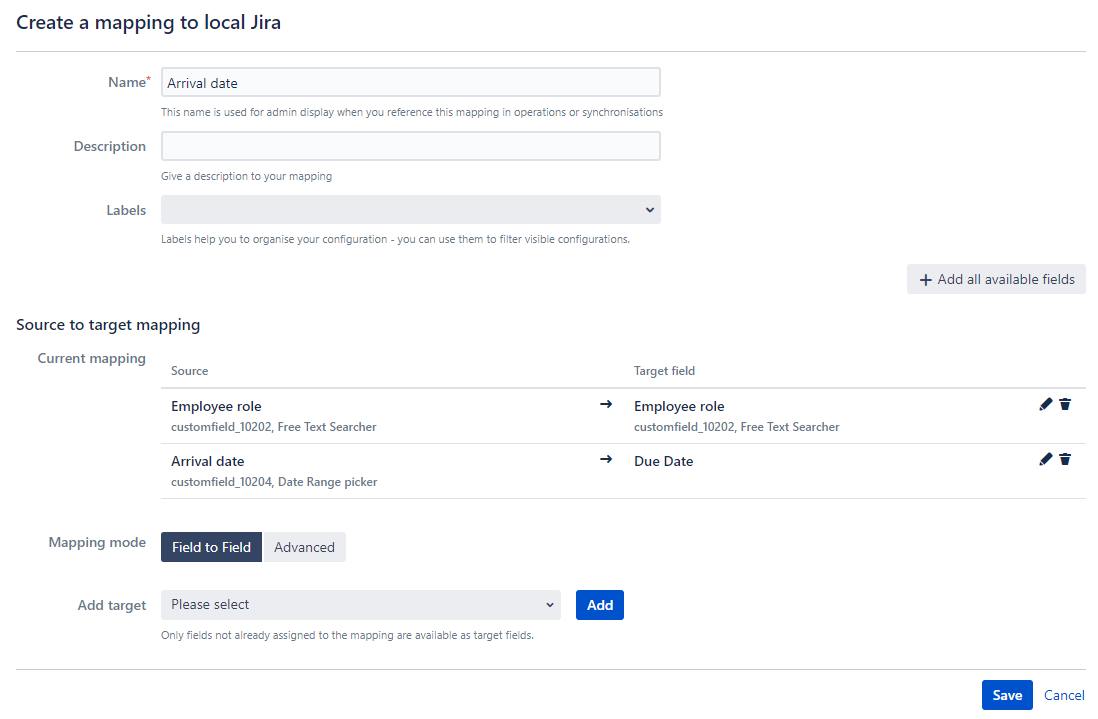Edit the Arrival date mapping entry

[x=1045, y=459]
